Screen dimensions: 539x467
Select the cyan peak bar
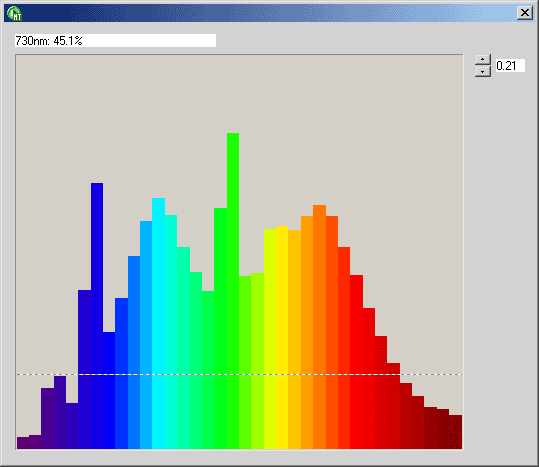tap(158, 323)
